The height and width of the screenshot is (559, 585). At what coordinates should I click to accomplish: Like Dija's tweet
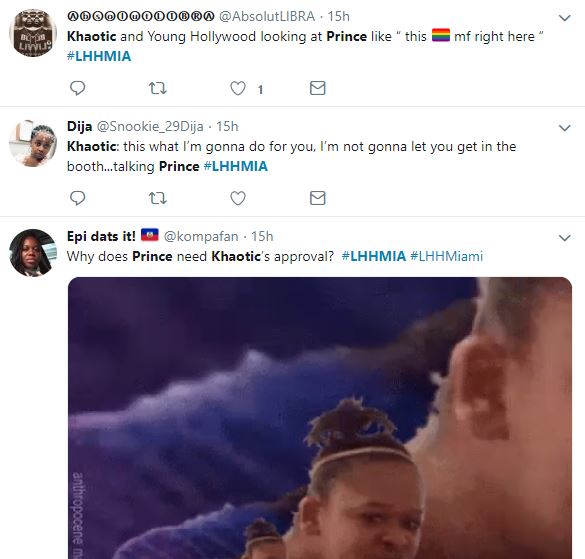[x=238, y=198]
